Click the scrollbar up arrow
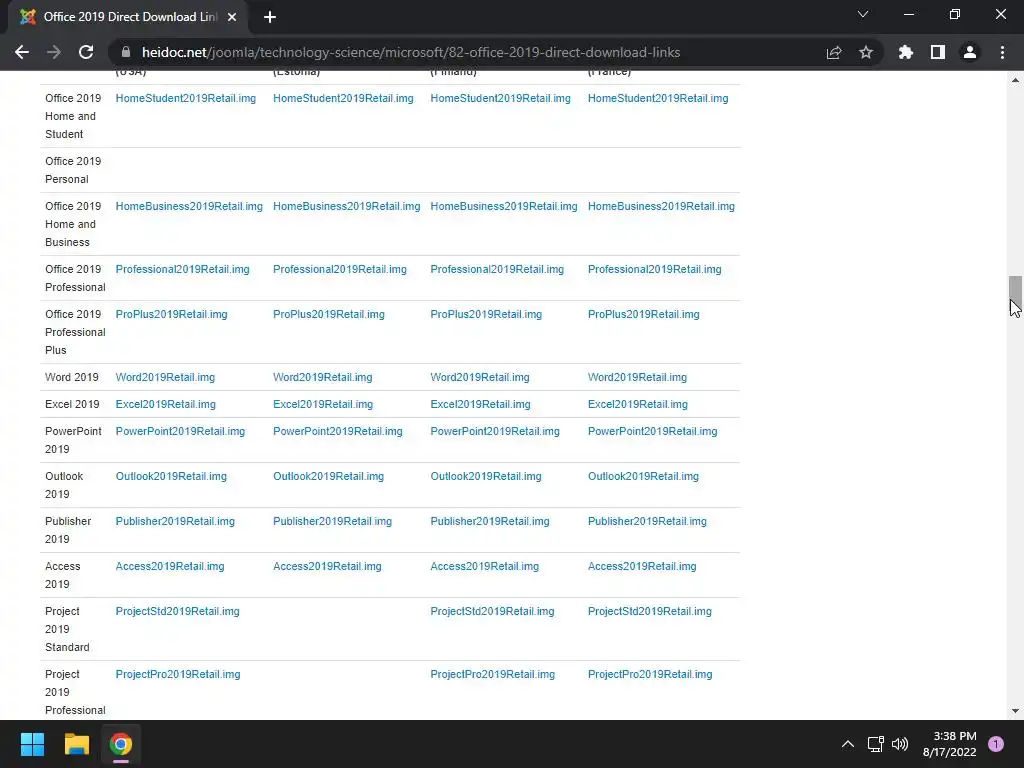Viewport: 1024px width, 768px height. [1015, 80]
